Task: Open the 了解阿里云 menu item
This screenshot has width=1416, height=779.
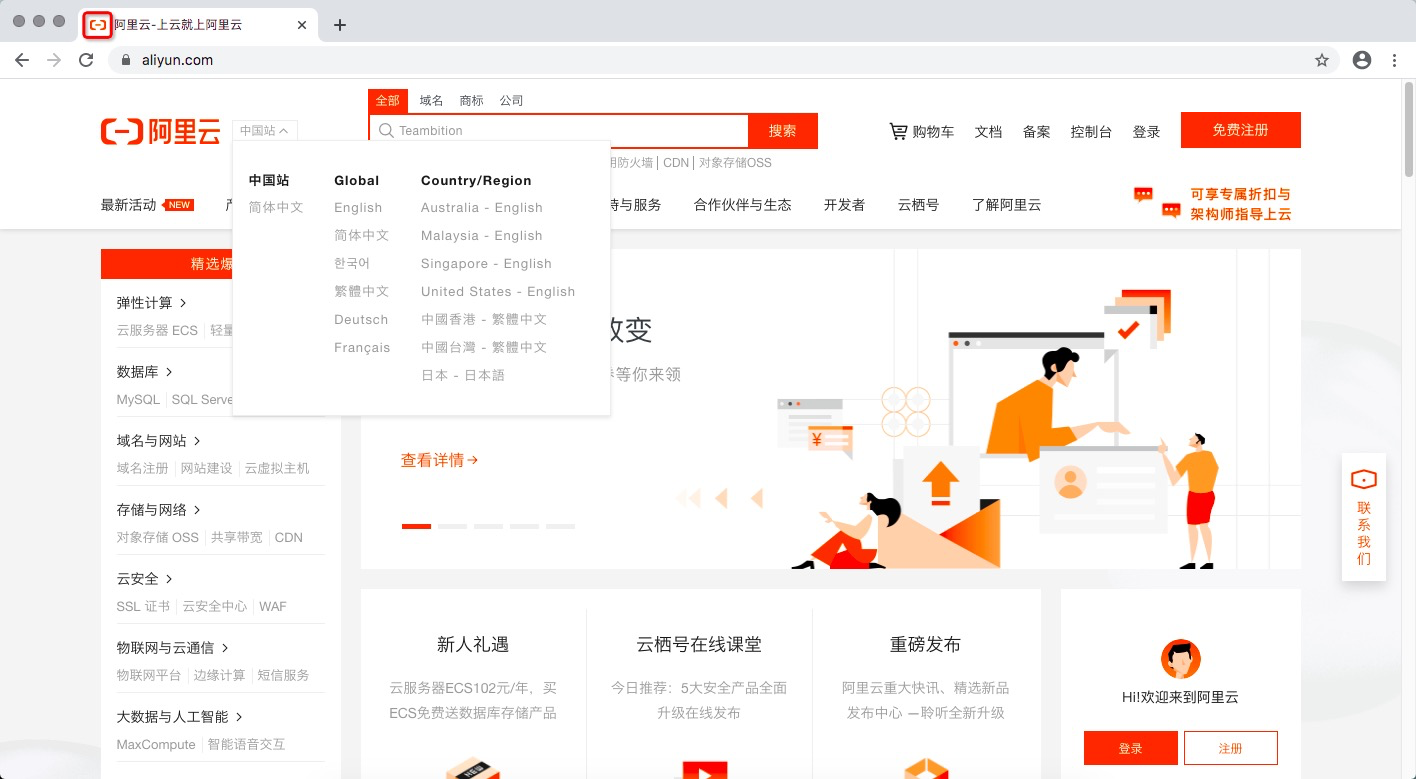Action: click(1006, 205)
